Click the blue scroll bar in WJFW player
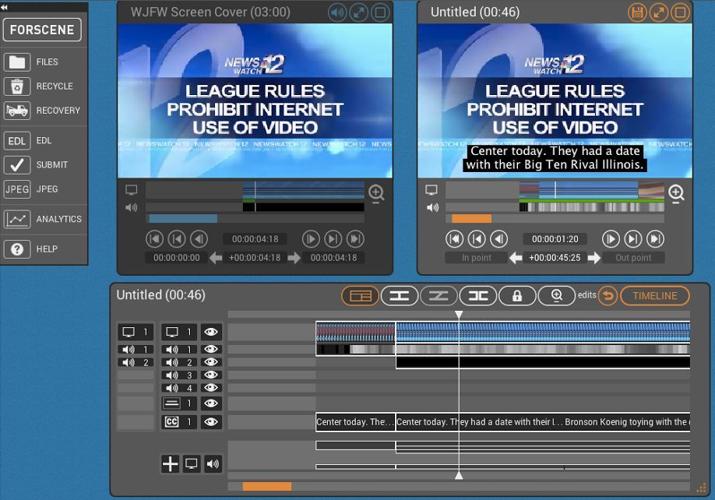This screenshot has width=715, height=500. tap(183, 219)
